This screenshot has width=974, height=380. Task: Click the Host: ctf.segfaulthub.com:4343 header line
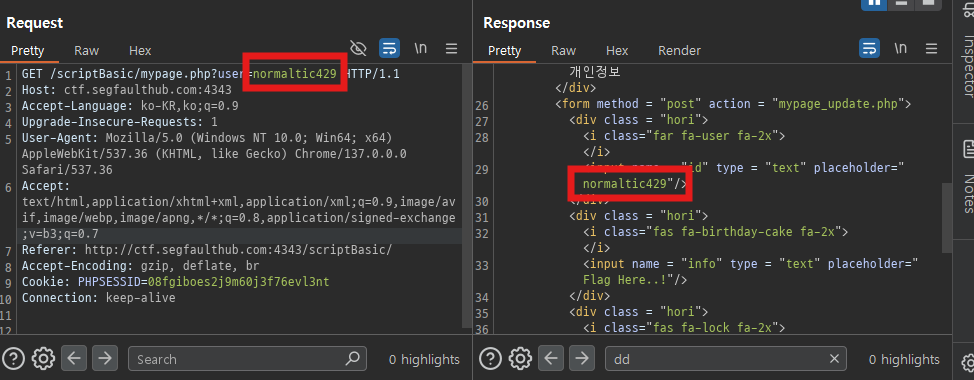click(127, 90)
